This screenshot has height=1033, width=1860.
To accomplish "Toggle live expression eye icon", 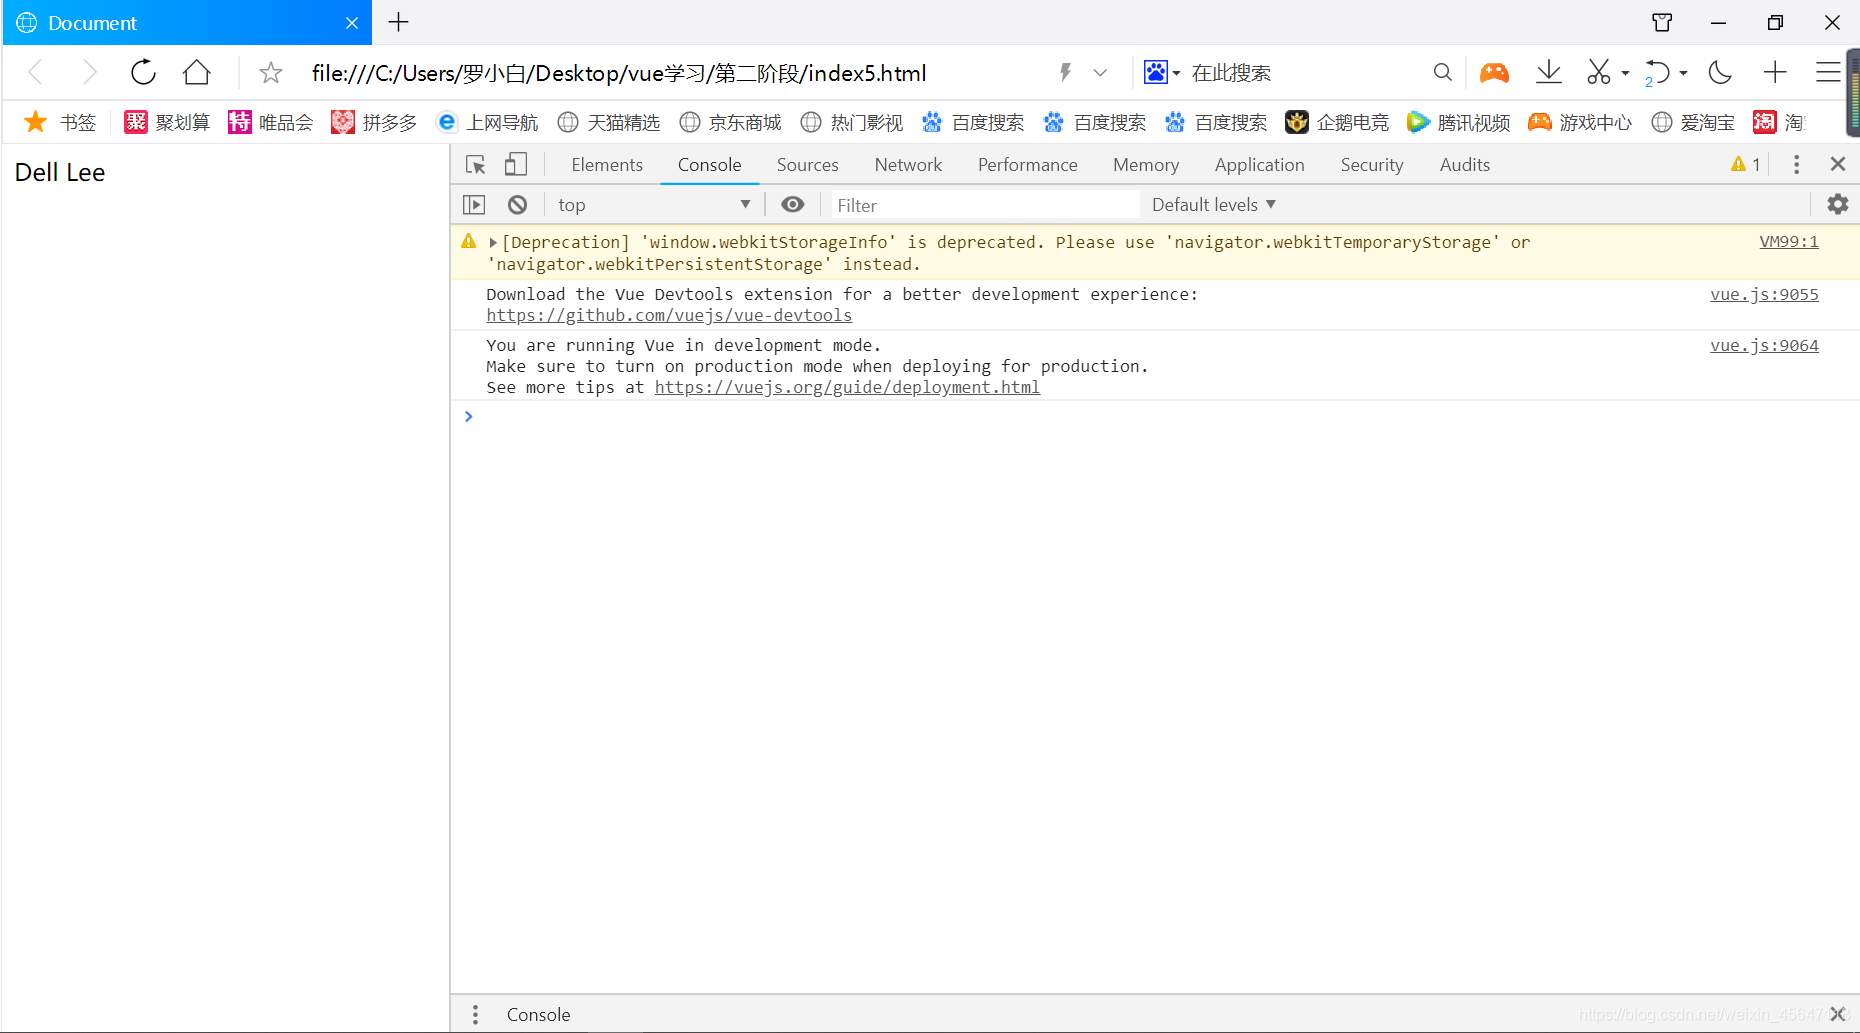I will pyautogui.click(x=793, y=204).
